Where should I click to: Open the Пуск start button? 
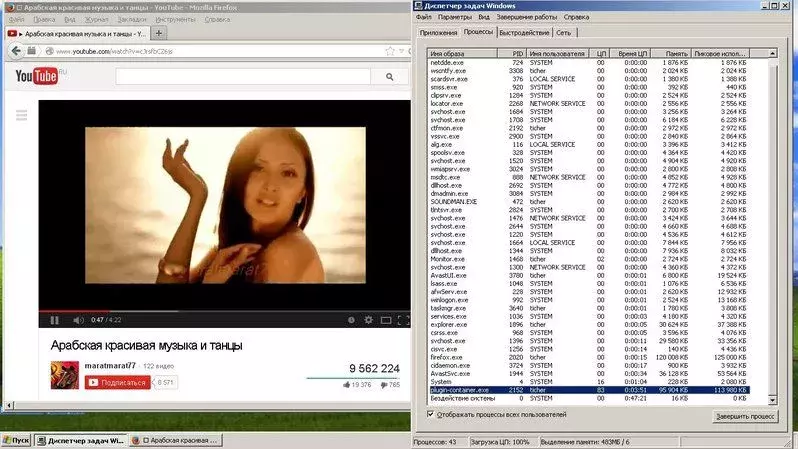click(x=16, y=440)
